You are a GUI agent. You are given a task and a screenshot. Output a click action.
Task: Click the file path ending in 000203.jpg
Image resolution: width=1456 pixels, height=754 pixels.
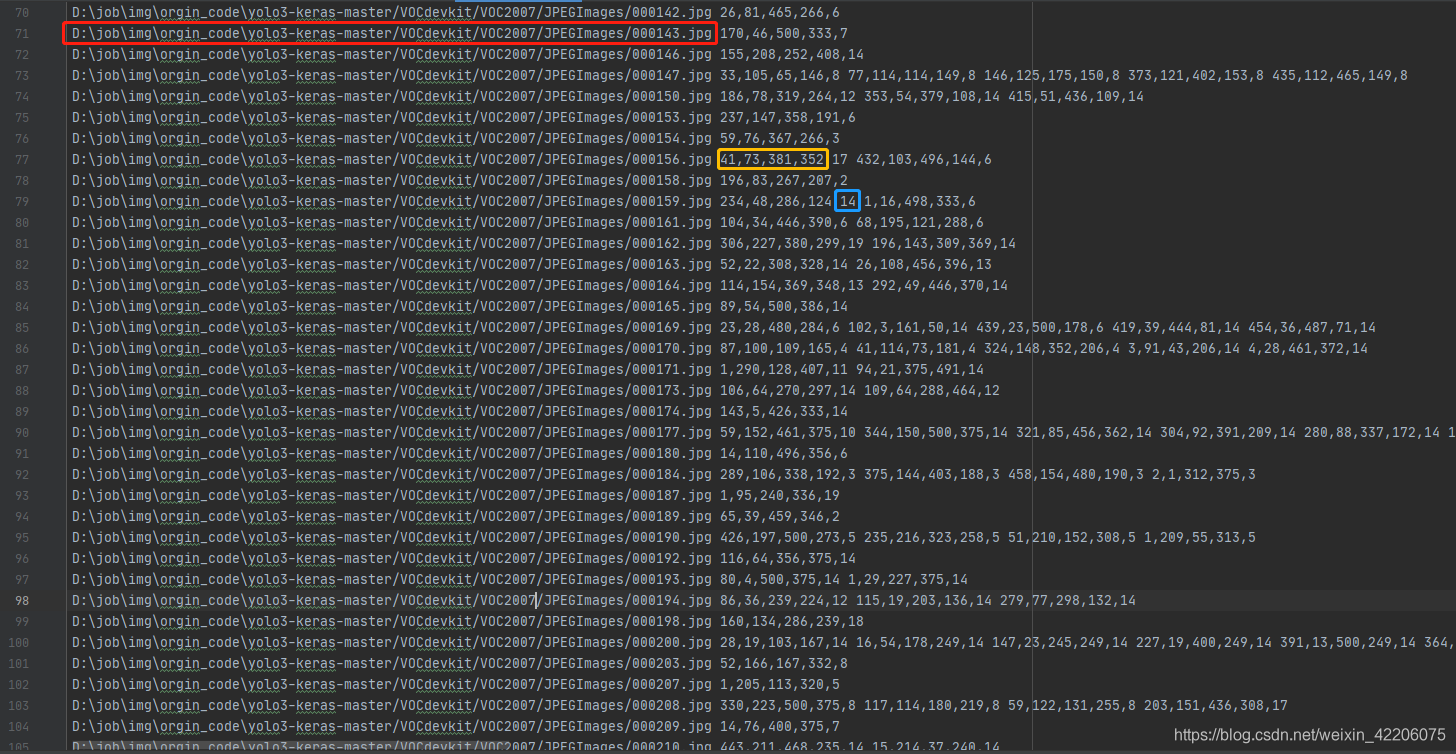[x=392, y=664]
